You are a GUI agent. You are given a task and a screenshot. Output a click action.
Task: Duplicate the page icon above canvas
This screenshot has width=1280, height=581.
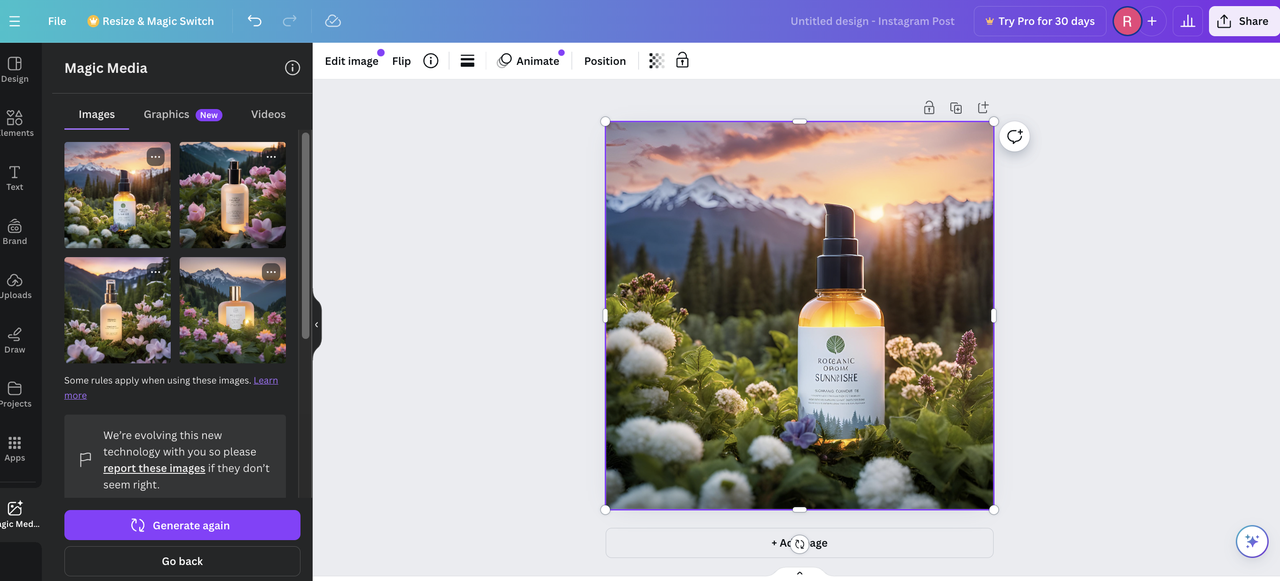pos(956,107)
